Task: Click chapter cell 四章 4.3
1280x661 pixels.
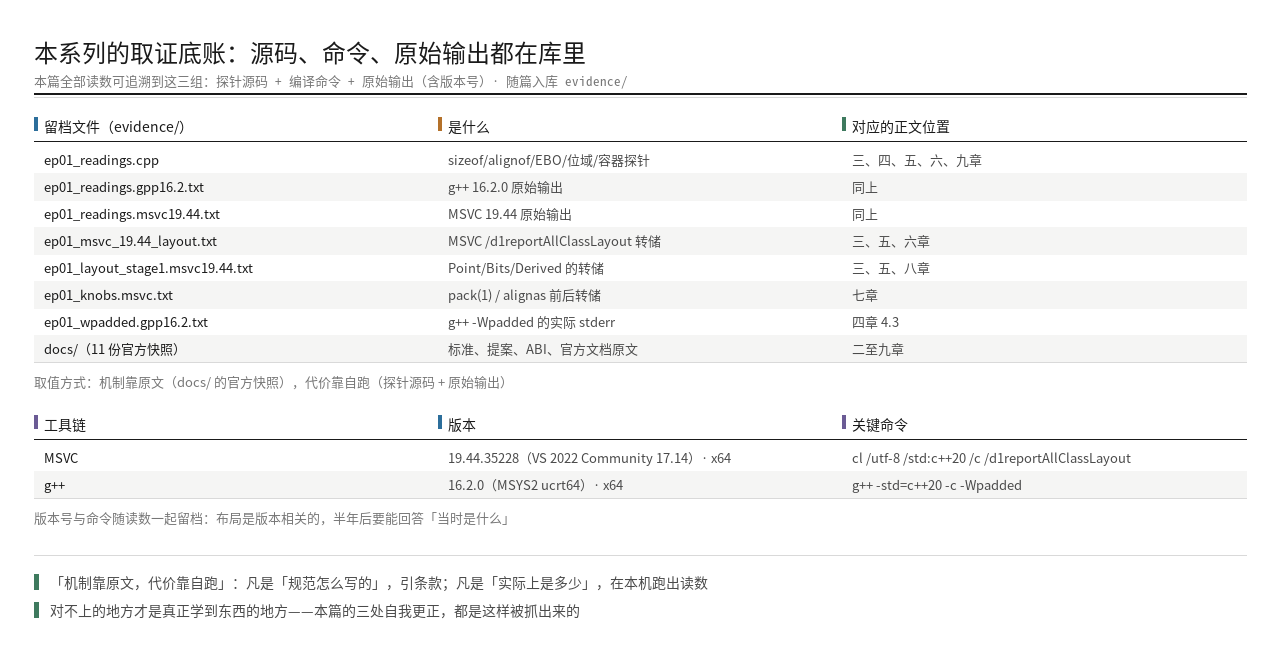Action: (x=875, y=322)
